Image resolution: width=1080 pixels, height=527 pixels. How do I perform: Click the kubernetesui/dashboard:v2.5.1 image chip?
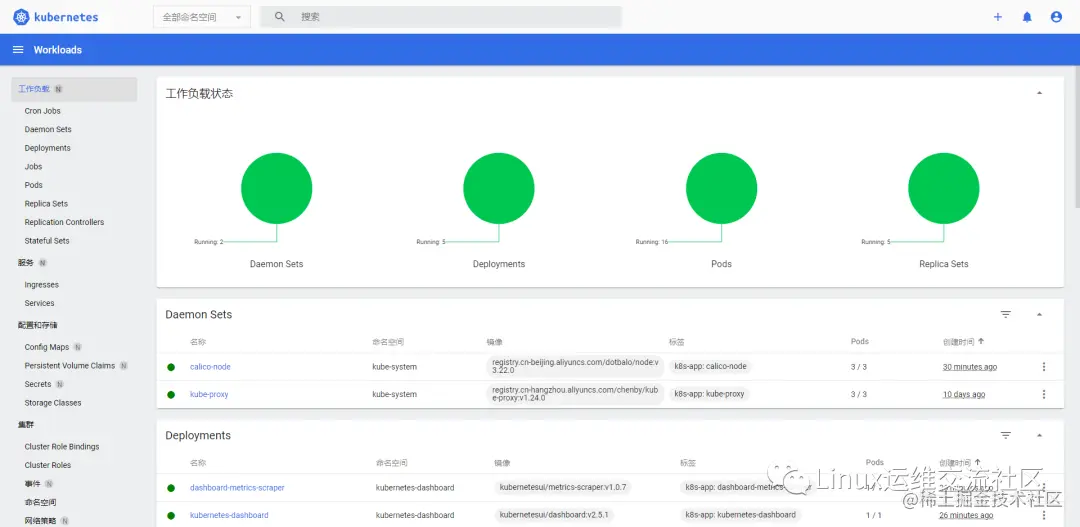(553, 515)
